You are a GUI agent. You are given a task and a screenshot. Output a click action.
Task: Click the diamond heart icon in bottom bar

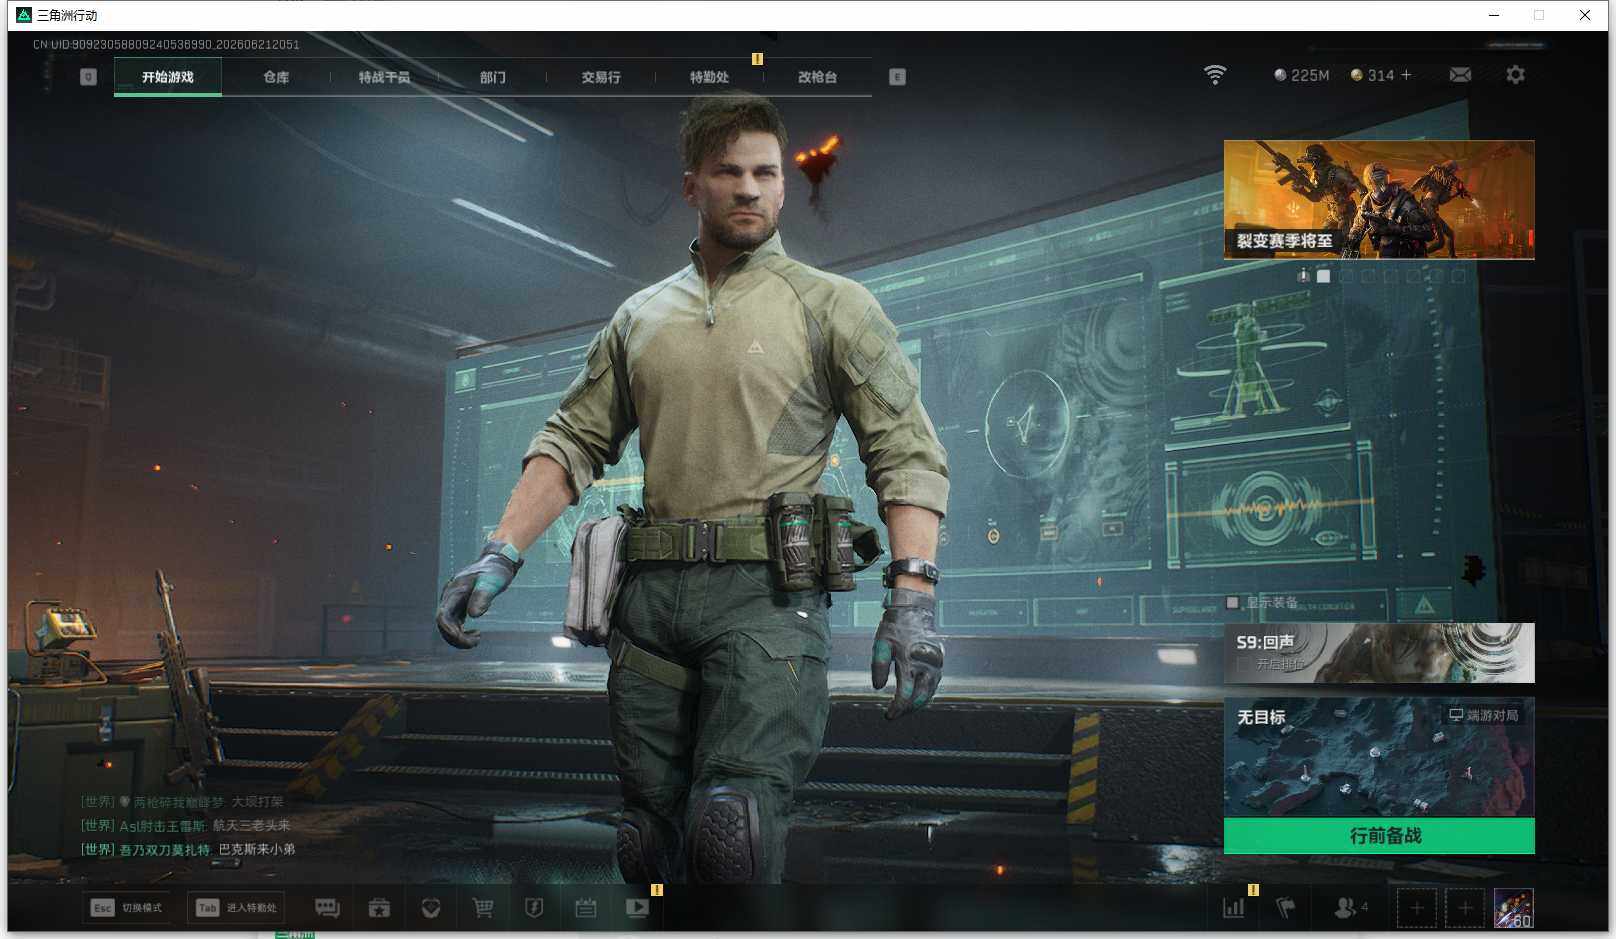click(x=431, y=908)
